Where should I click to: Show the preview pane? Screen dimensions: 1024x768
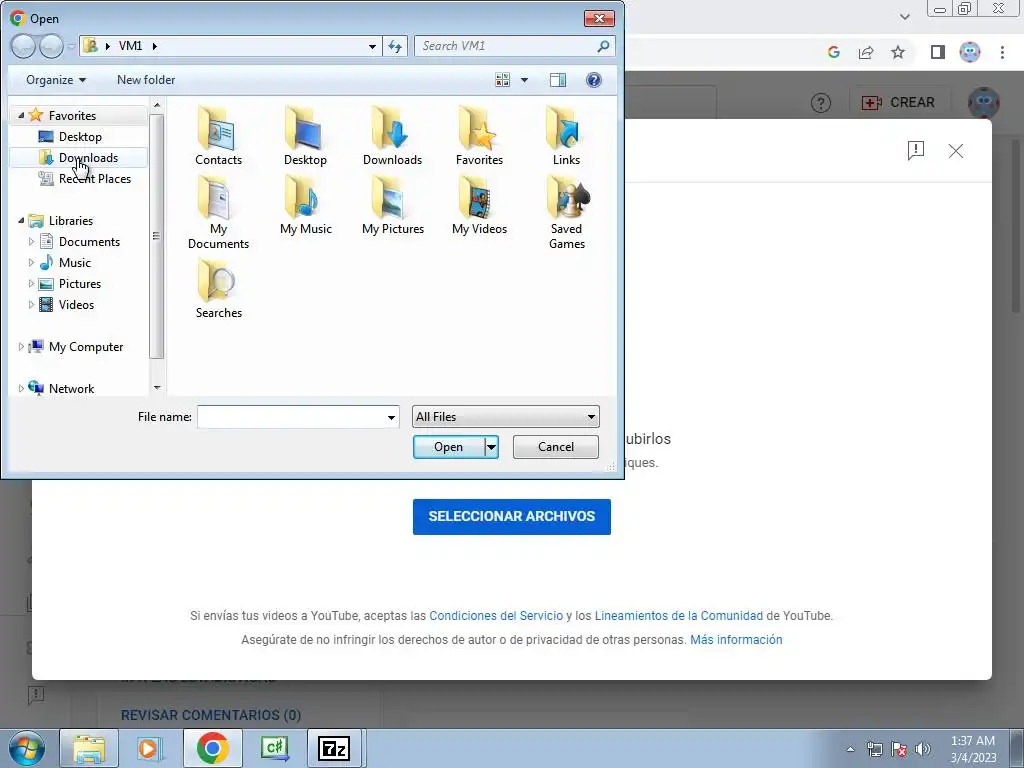[558, 80]
